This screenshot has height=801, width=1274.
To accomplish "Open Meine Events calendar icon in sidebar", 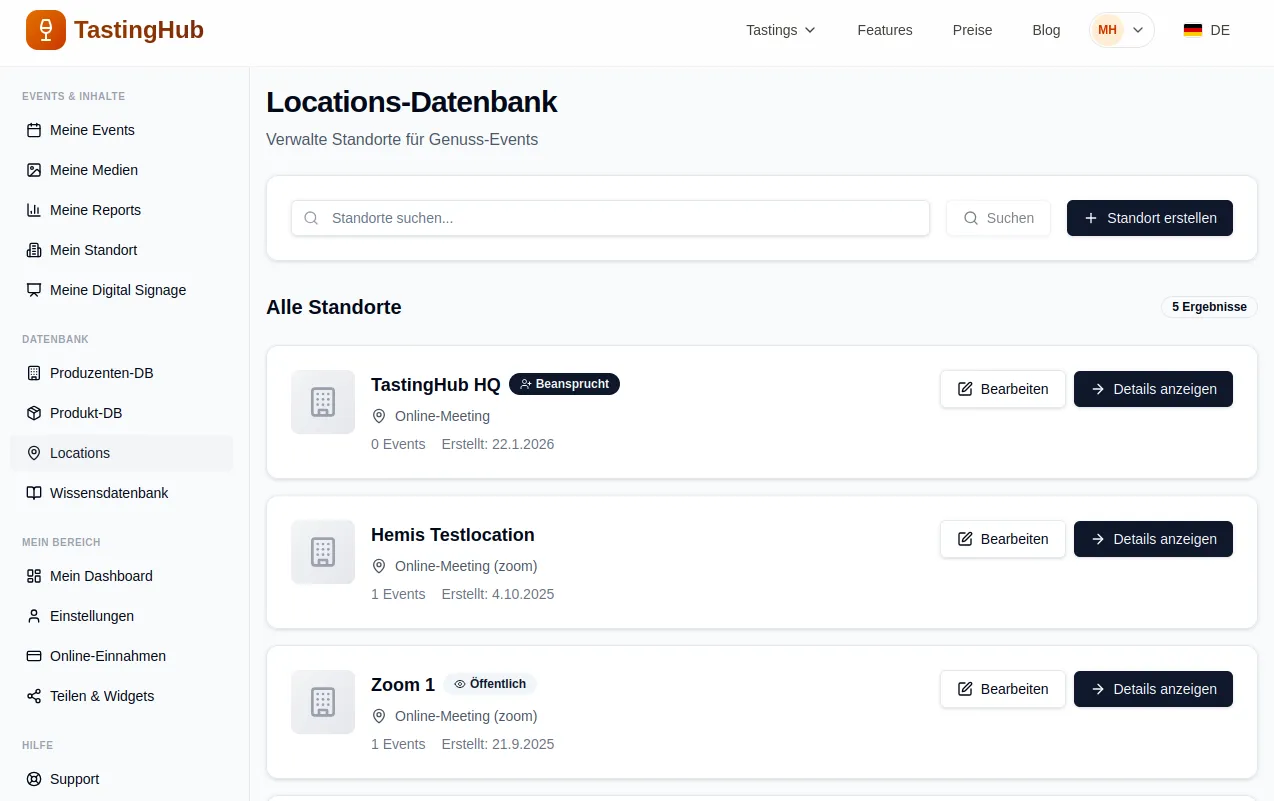I will [x=34, y=130].
